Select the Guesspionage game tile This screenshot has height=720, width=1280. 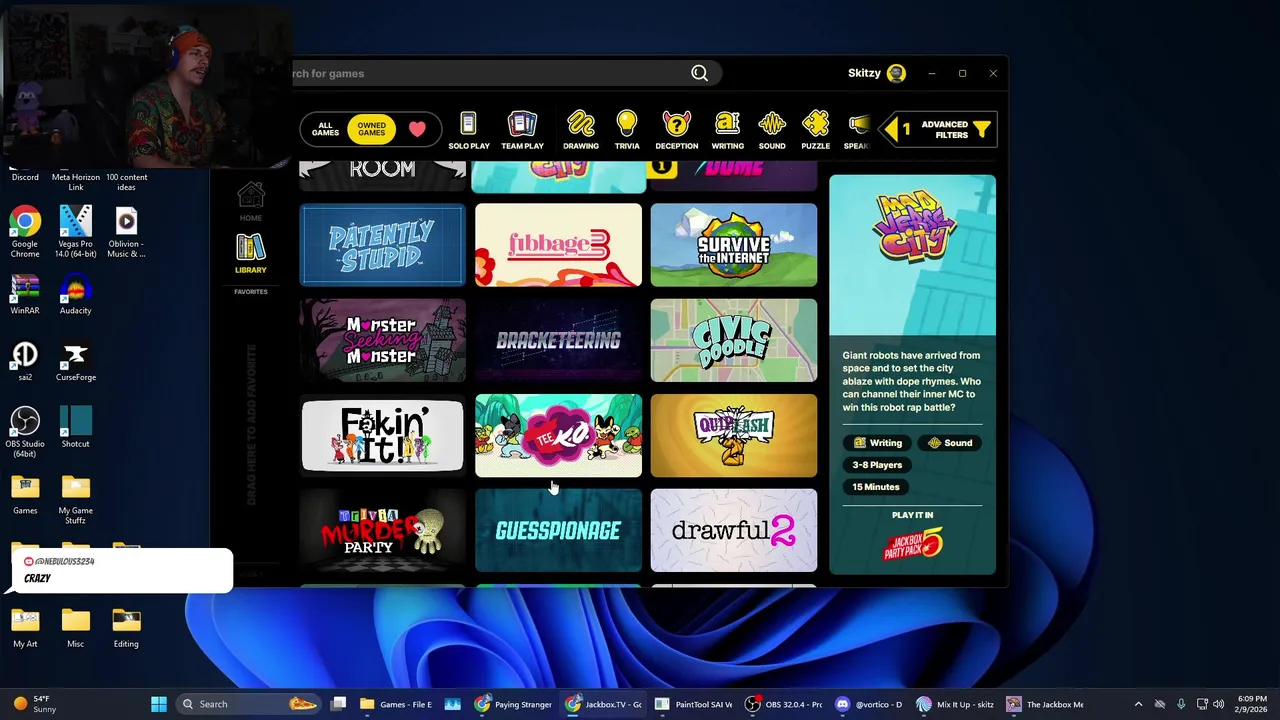click(558, 530)
